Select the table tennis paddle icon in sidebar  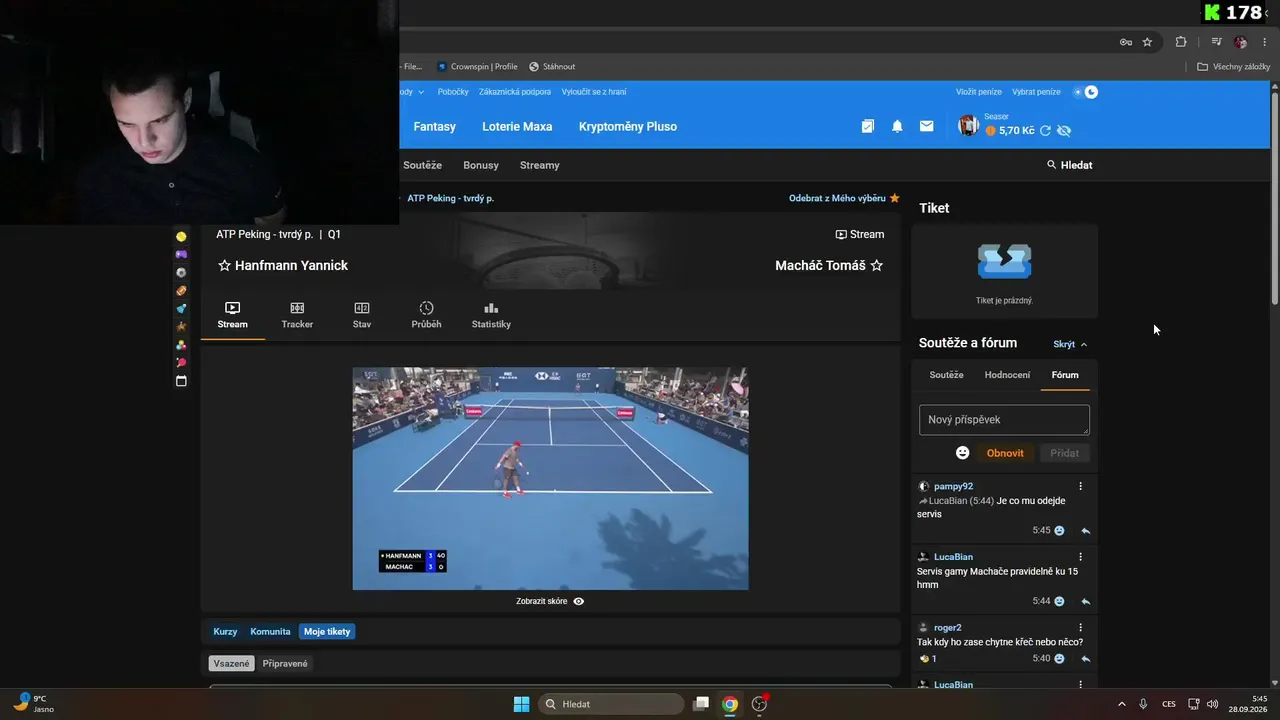click(181, 363)
